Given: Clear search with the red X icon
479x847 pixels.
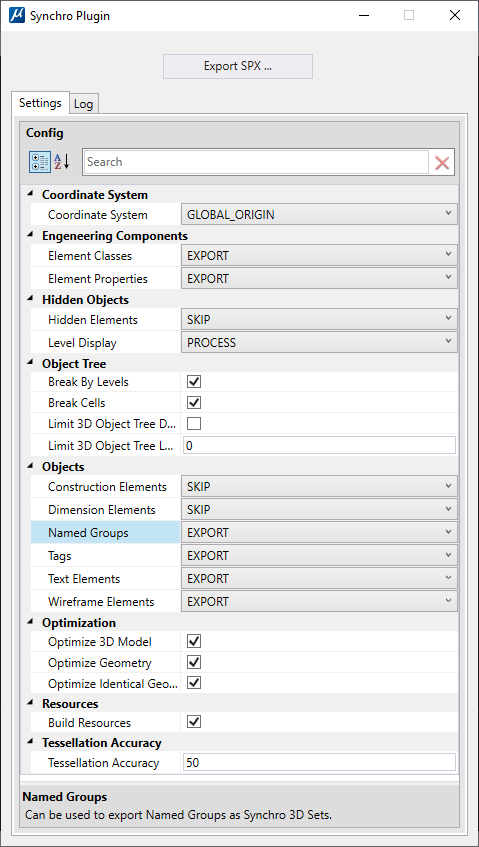Looking at the screenshot, I should [x=442, y=162].
